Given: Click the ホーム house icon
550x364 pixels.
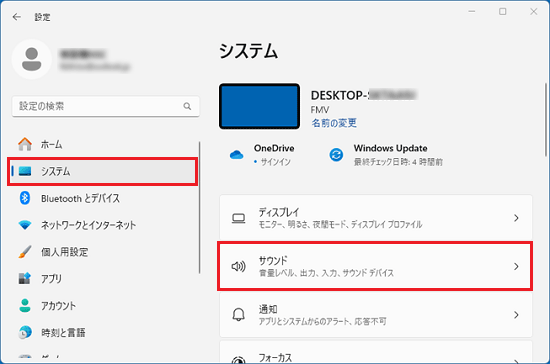Looking at the screenshot, I should (x=25, y=144).
